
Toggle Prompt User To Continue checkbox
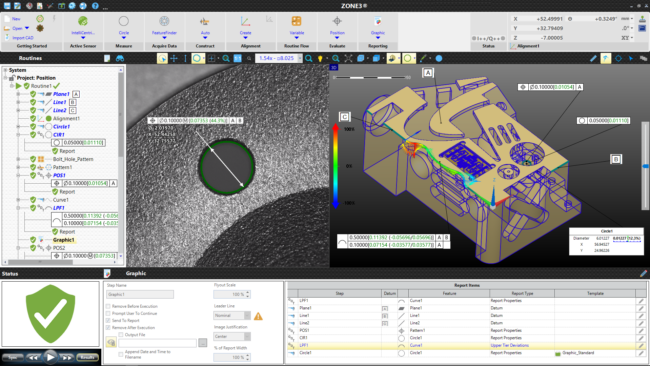click(x=108, y=313)
